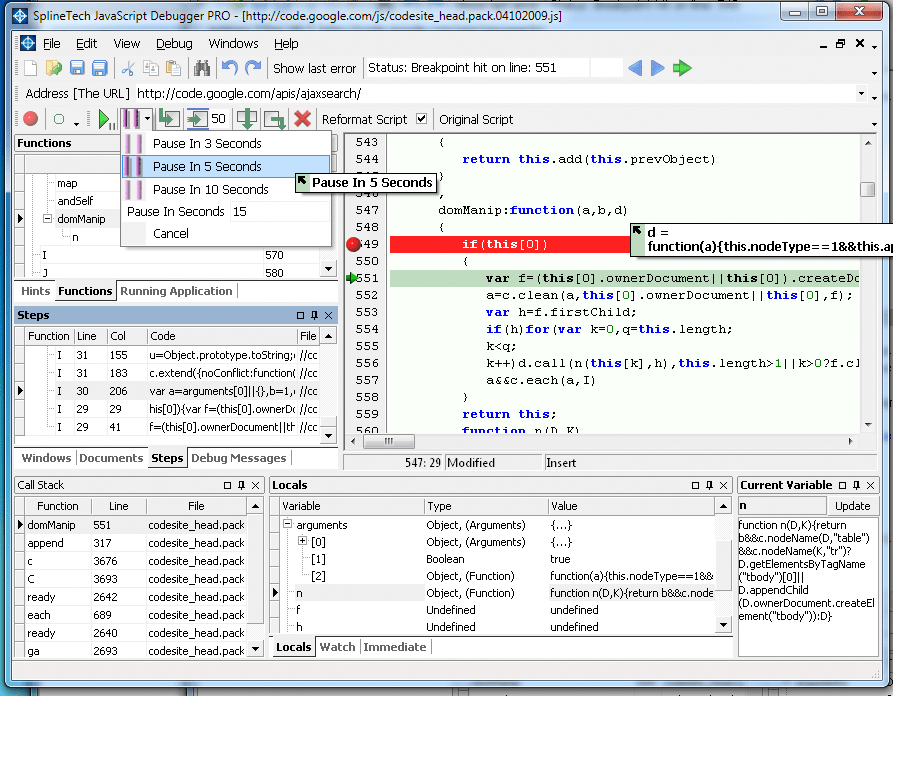The height and width of the screenshot is (768, 900).
Task: Start debugging with the green Run icon
Action: (x=105, y=118)
